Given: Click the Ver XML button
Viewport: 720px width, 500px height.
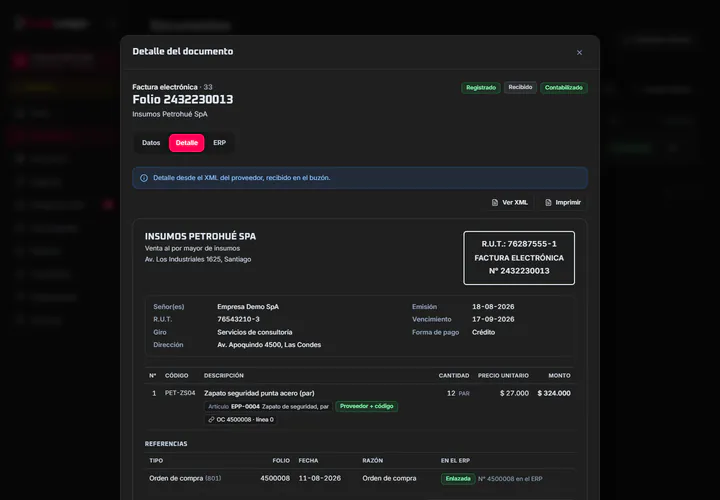Looking at the screenshot, I should (509, 202).
